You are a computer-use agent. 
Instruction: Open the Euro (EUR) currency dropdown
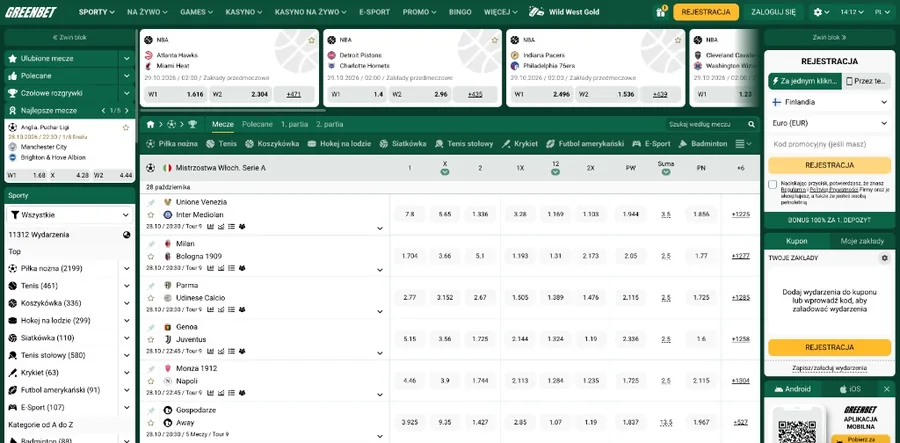coord(829,123)
